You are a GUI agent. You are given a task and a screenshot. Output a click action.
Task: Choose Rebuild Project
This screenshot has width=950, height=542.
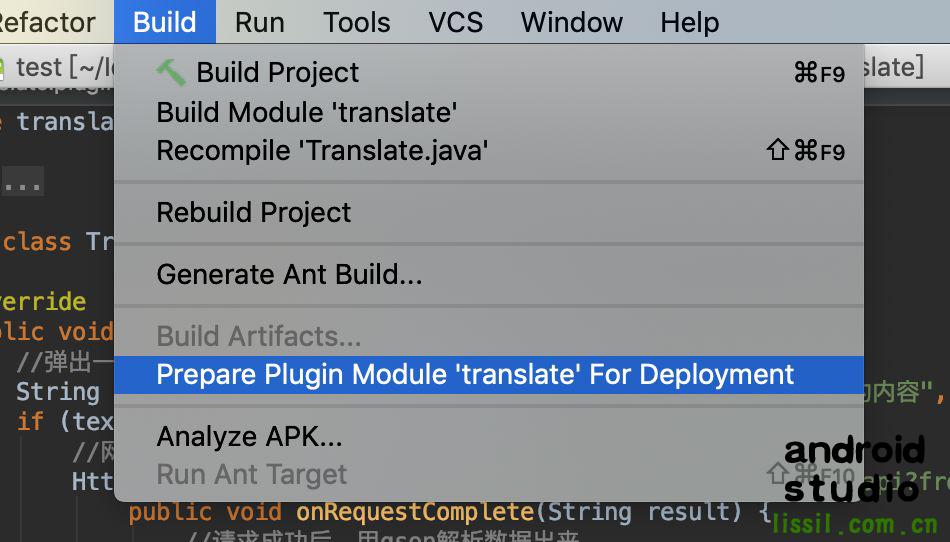tap(488, 213)
